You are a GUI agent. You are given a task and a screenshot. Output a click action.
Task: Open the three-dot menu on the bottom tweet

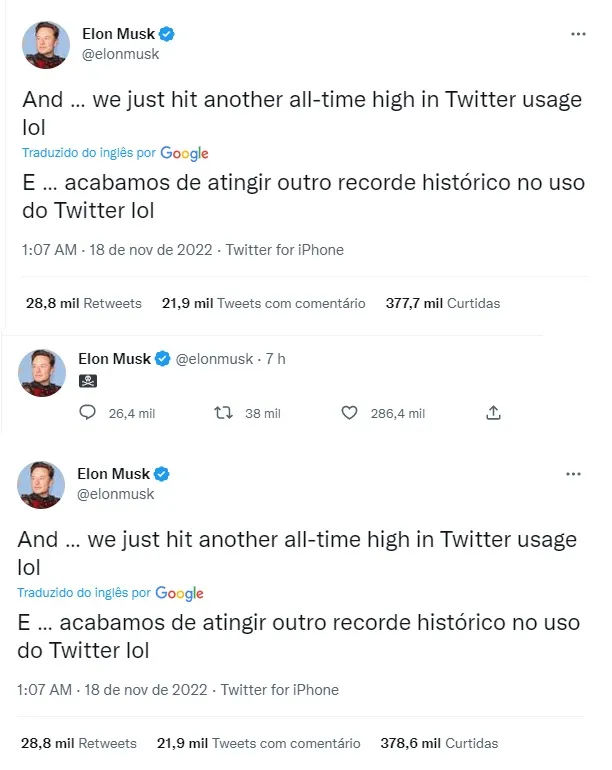tap(574, 473)
